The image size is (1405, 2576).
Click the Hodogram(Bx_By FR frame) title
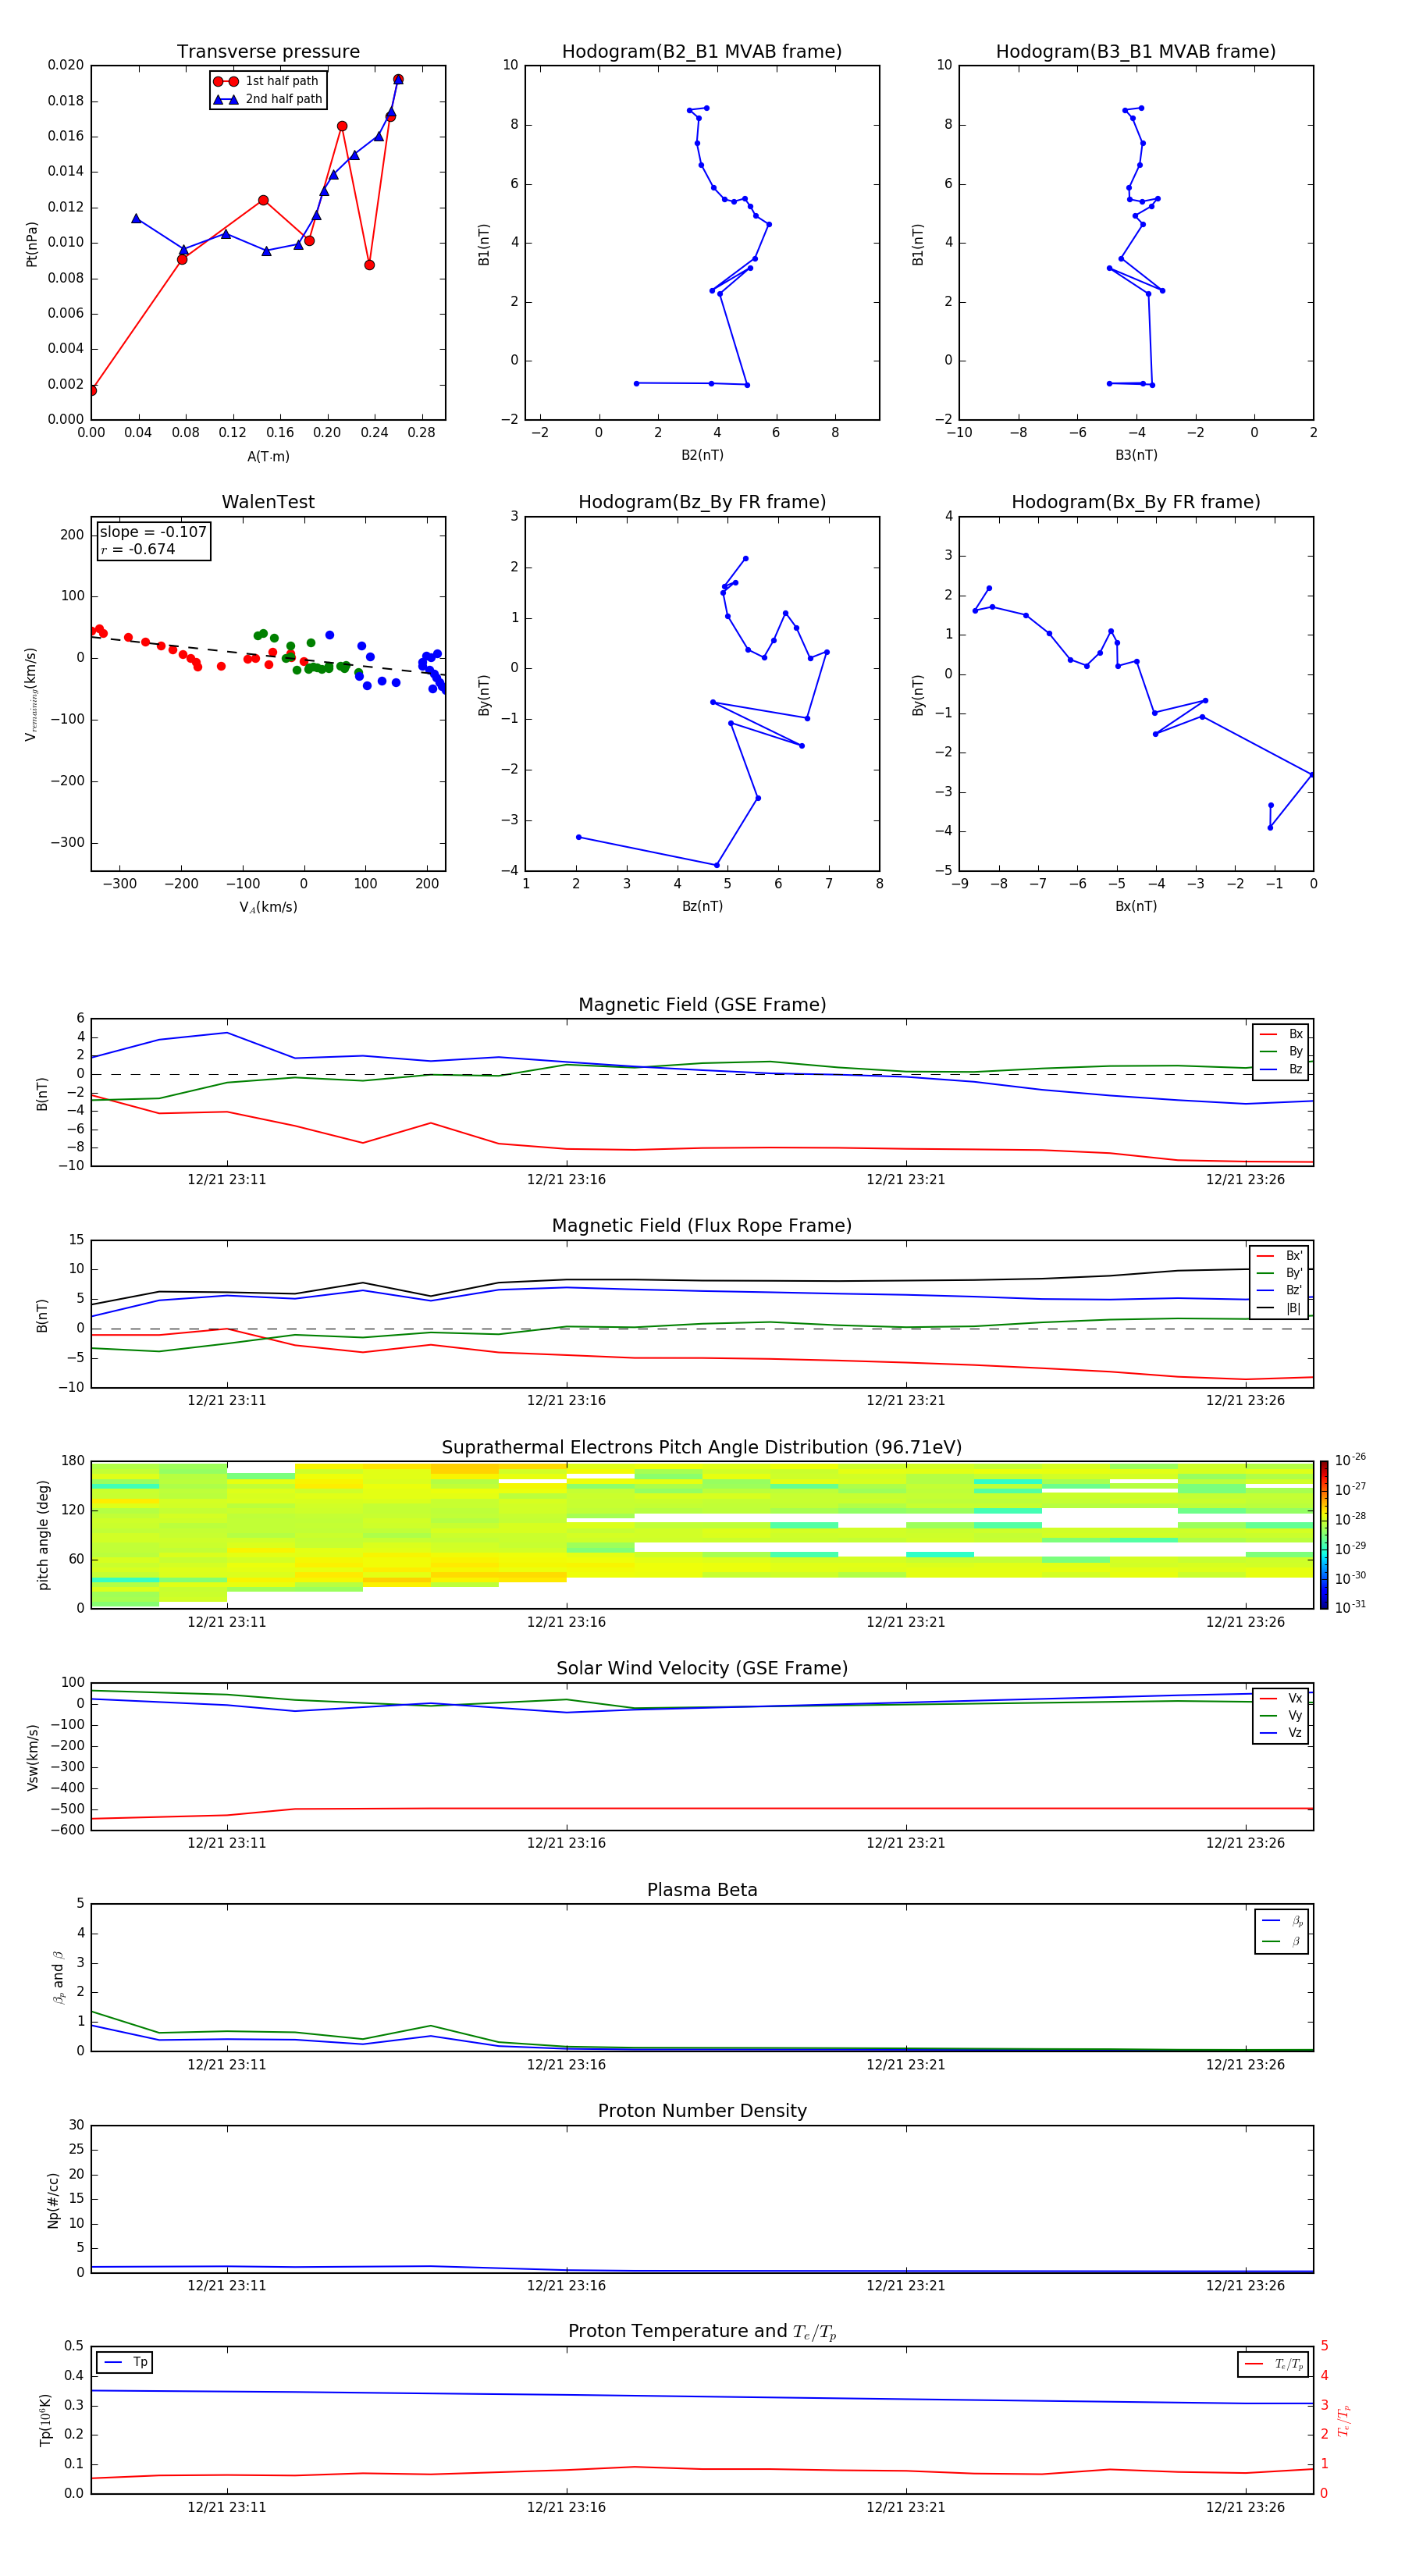coord(1136,502)
